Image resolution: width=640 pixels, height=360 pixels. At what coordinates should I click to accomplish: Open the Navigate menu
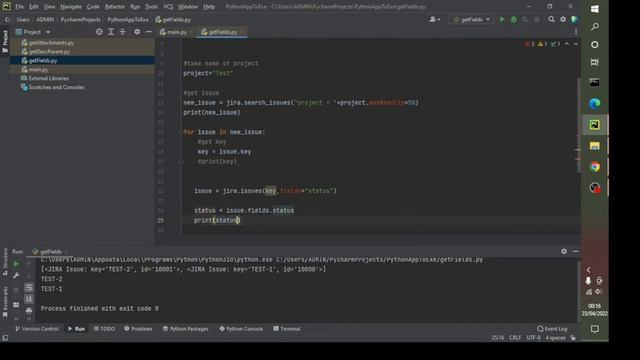click(71, 7)
